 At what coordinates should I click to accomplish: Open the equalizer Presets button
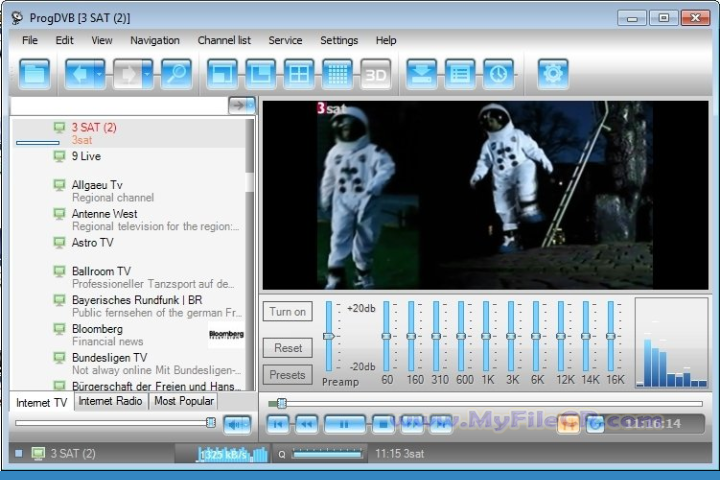pyautogui.click(x=287, y=375)
